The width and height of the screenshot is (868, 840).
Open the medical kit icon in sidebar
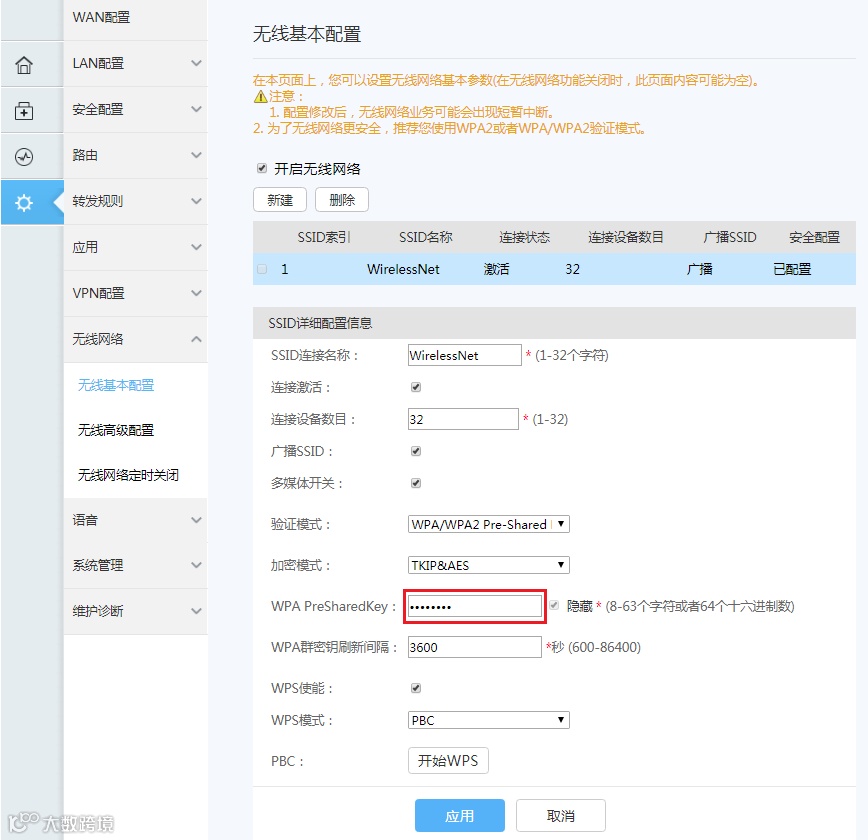pyautogui.click(x=24, y=111)
